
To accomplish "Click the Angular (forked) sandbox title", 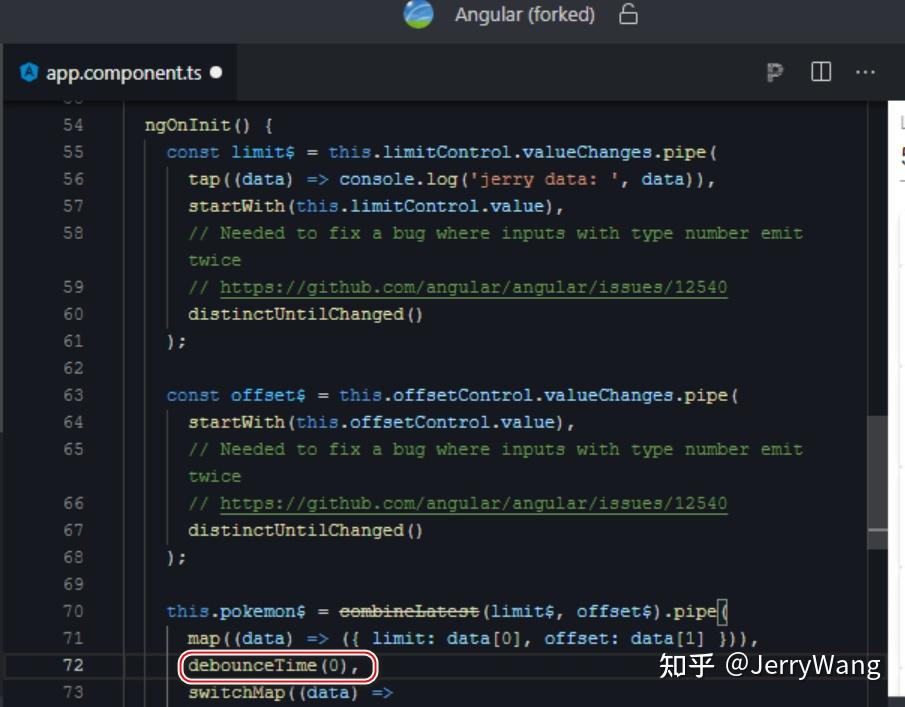I will (525, 14).
